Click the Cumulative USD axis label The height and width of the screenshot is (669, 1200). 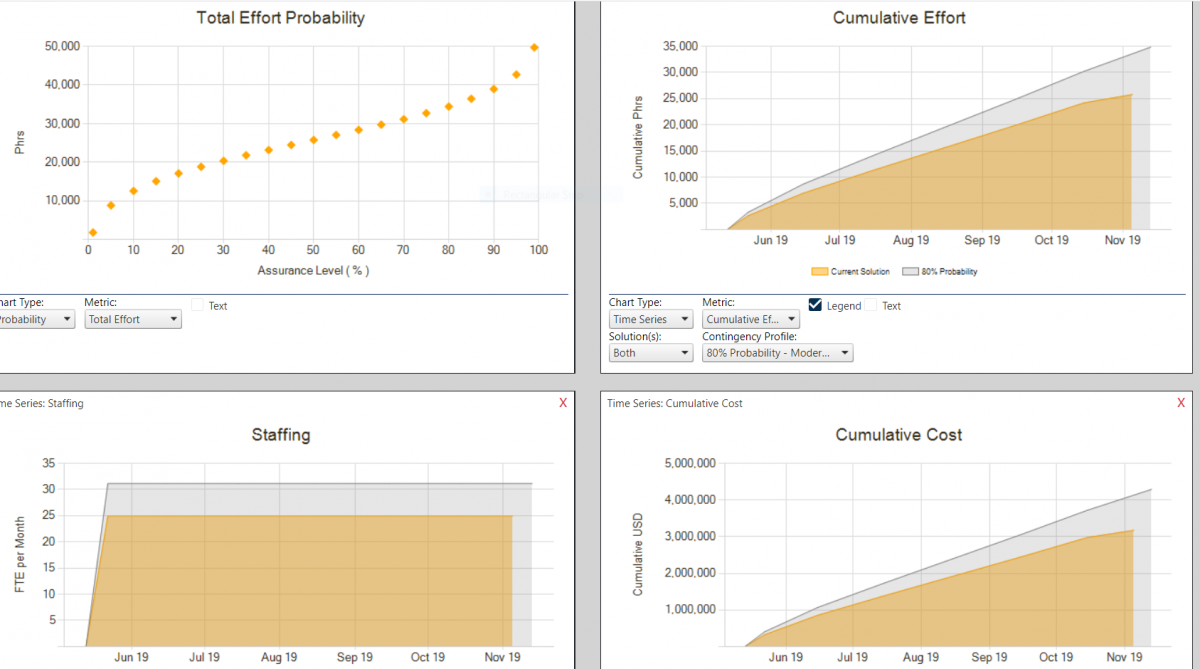pyautogui.click(x=638, y=555)
